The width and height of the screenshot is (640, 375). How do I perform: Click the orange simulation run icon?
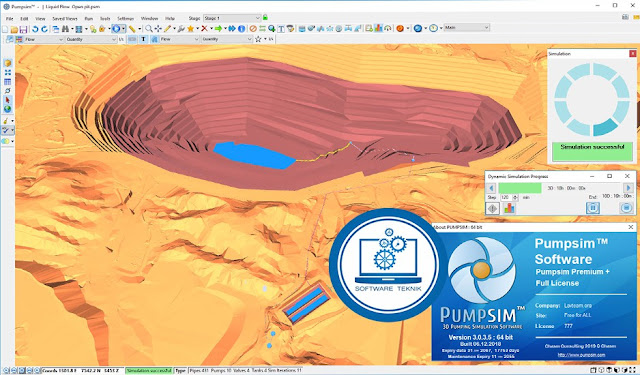[400, 28]
